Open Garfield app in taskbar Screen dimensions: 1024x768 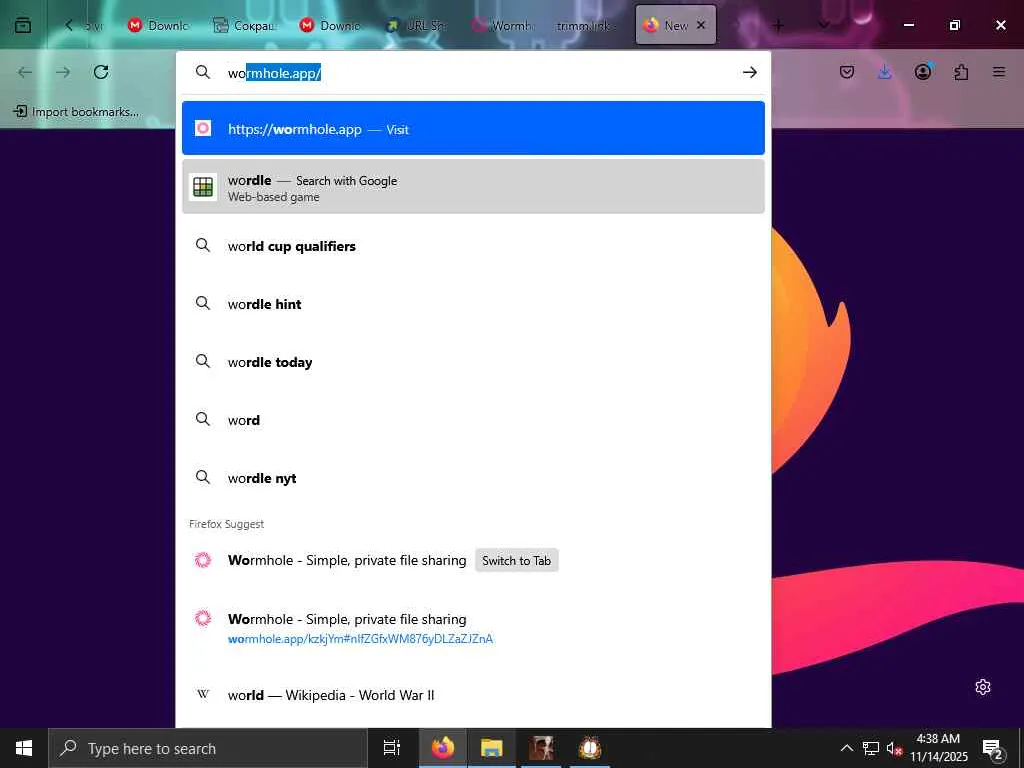pos(590,748)
